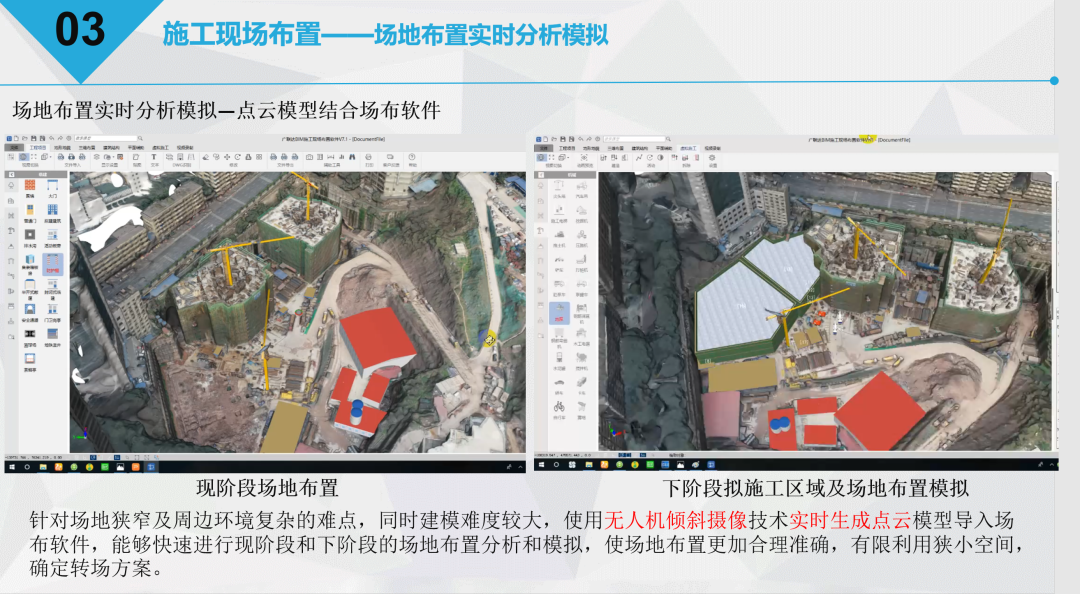
Task: Click tree category icon in 现阶段场地布置 sidebar
Action: tap(11, 185)
